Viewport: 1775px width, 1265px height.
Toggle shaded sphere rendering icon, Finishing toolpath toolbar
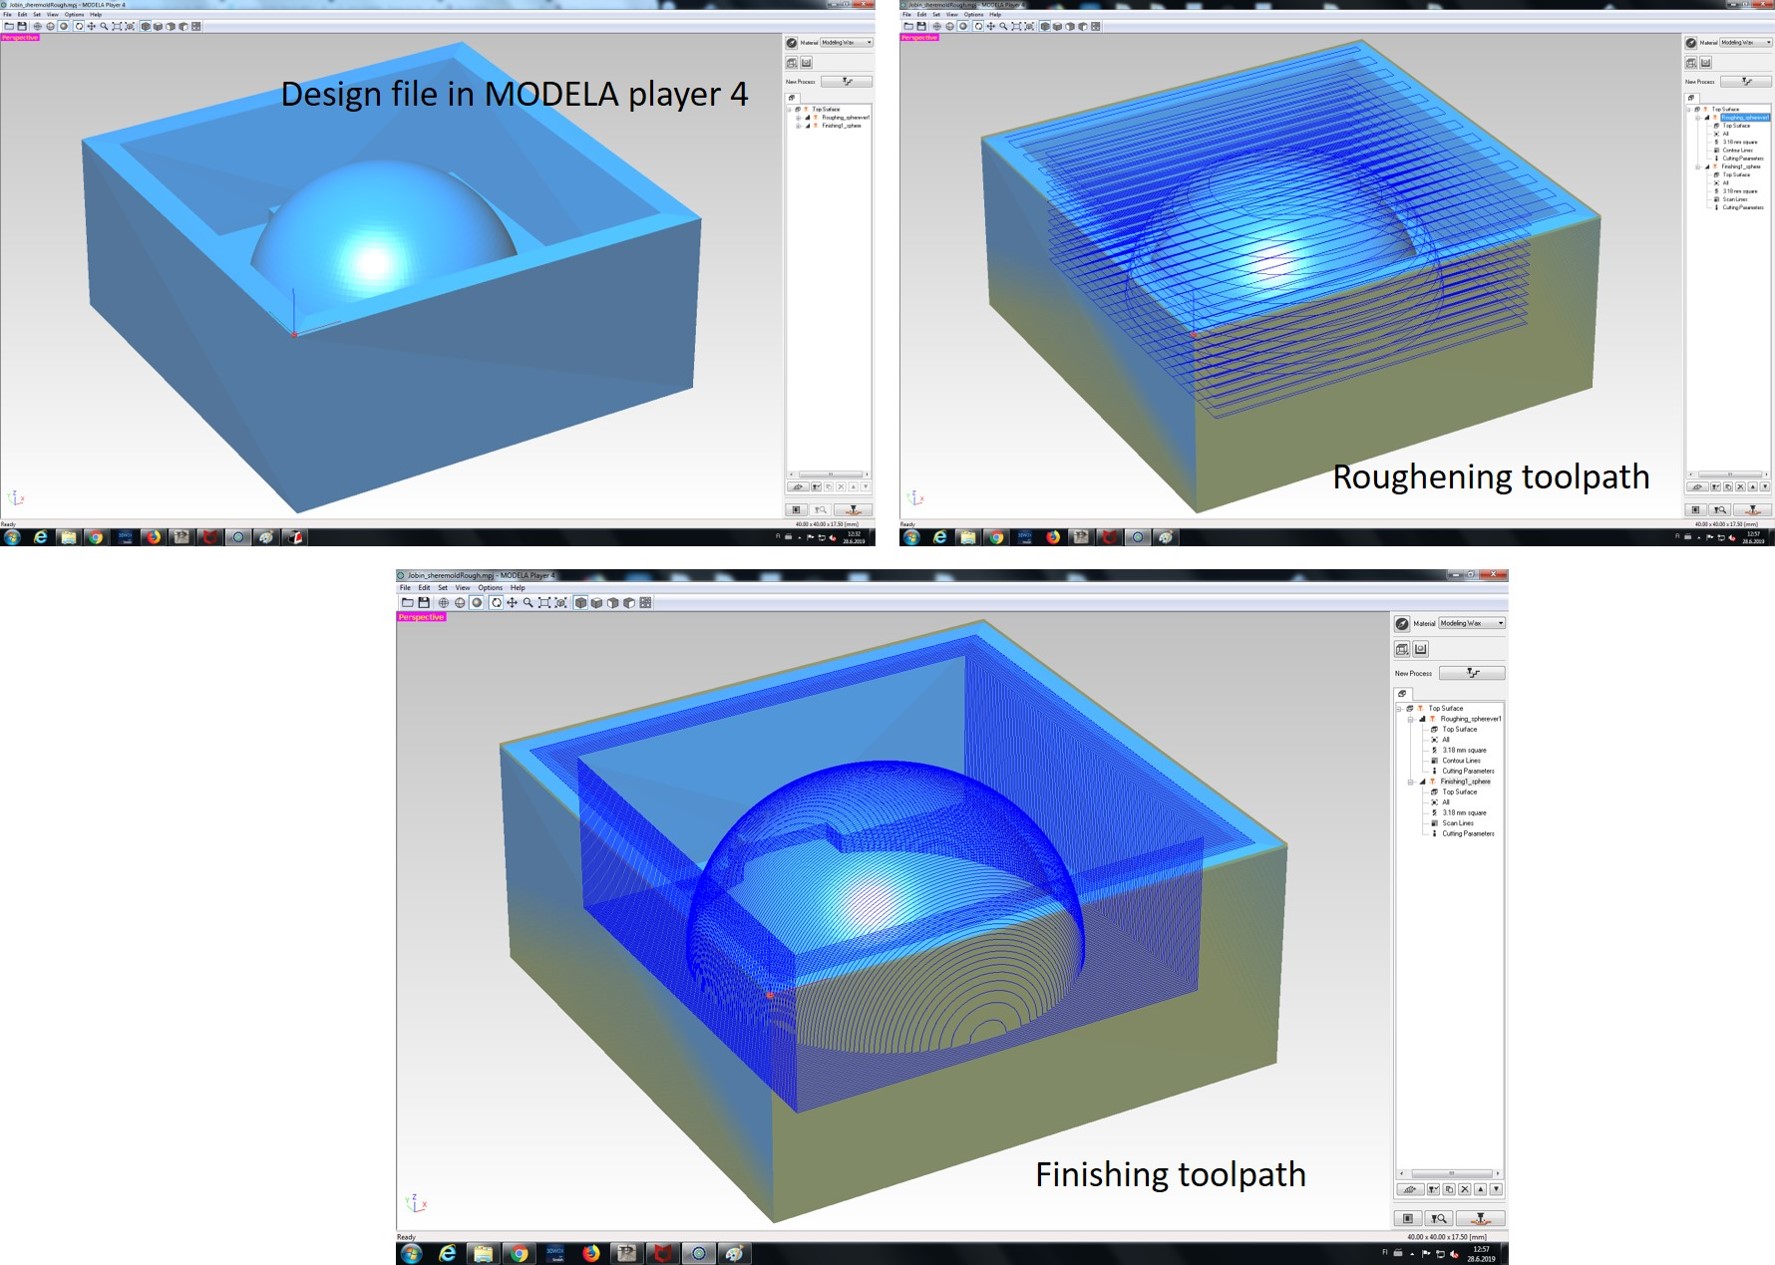pyautogui.click(x=477, y=603)
